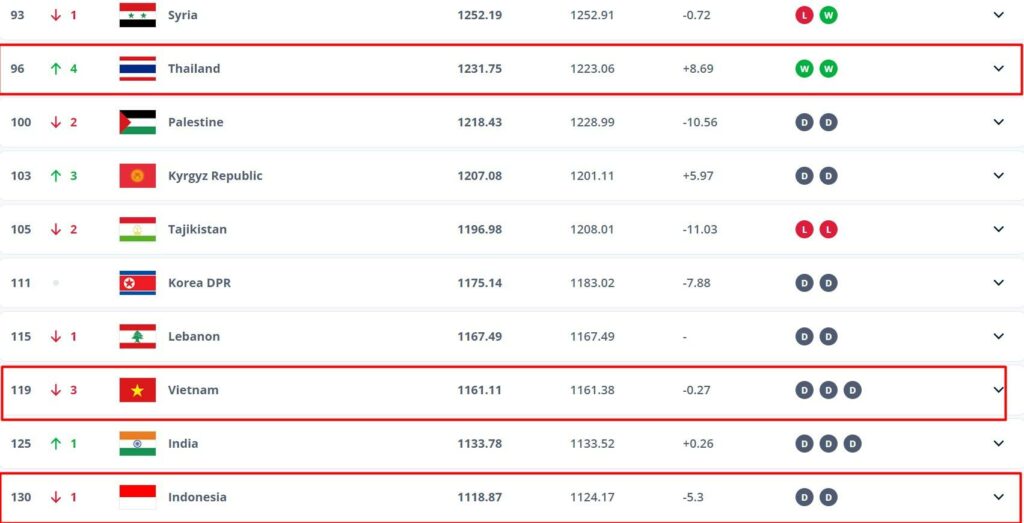1024x523 pixels.
Task: Expand the Indonesia row chevron
Action: pyautogui.click(x=998, y=497)
